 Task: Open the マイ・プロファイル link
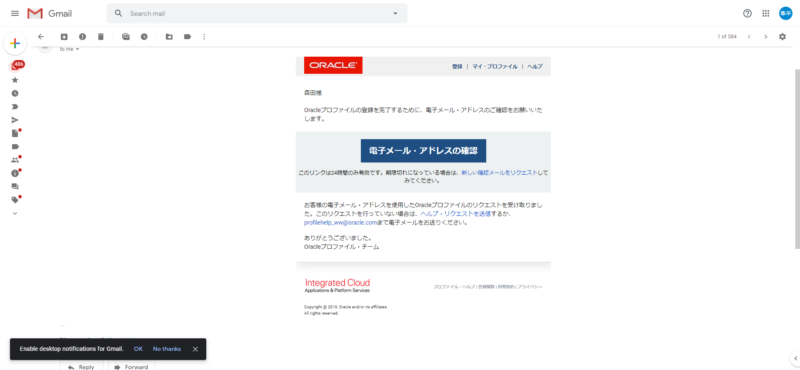click(494, 67)
